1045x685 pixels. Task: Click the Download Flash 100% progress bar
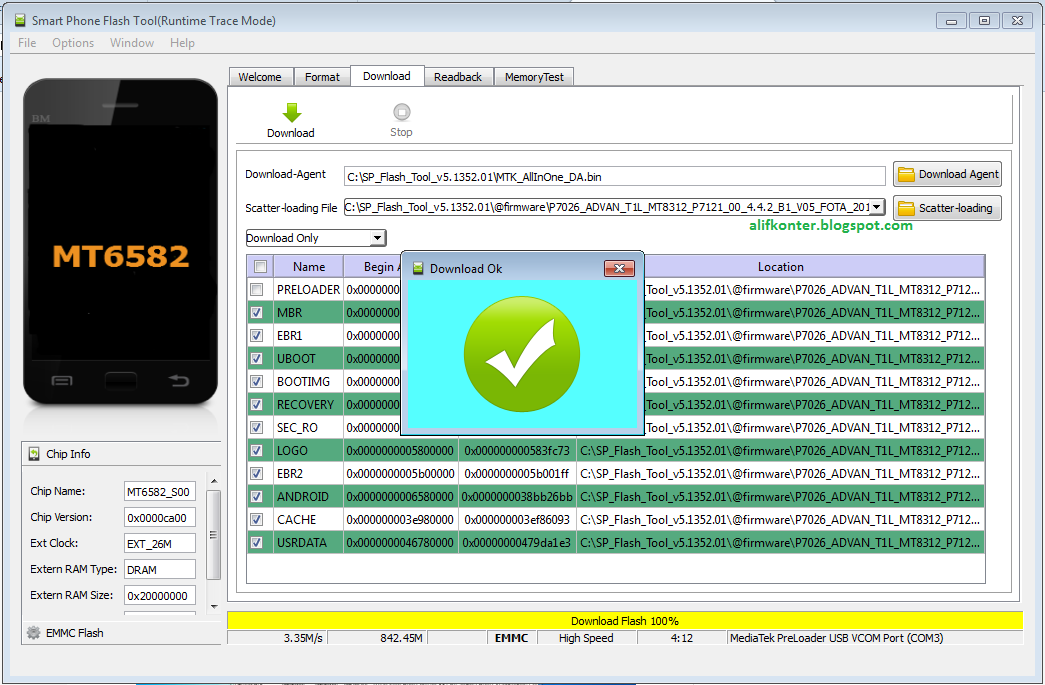pos(624,620)
